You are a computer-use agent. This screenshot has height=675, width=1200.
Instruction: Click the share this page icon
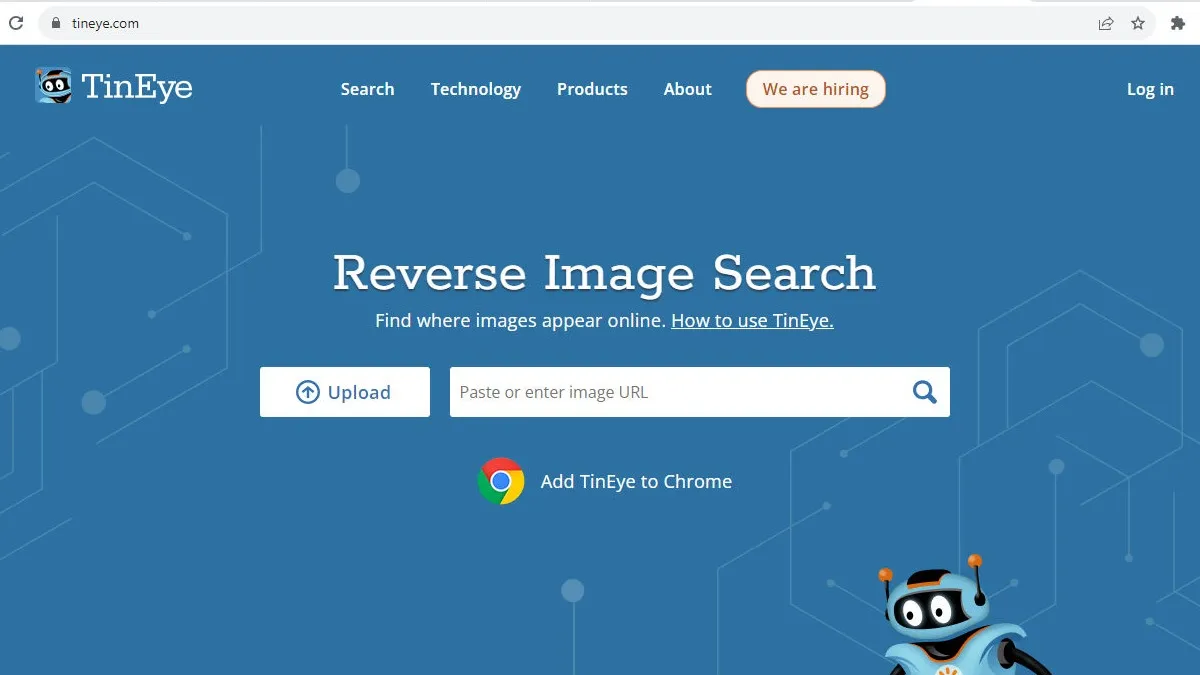click(x=1106, y=23)
